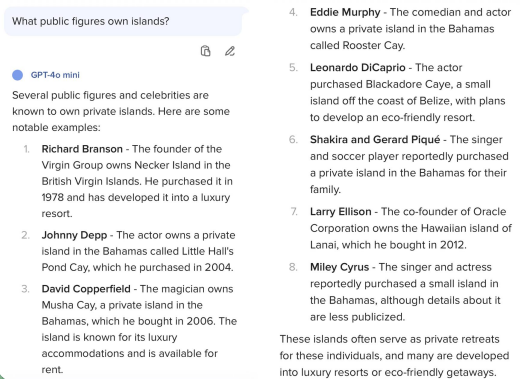Click the bold name Johnny Depp
The image size is (523, 379).
(x=74, y=235)
